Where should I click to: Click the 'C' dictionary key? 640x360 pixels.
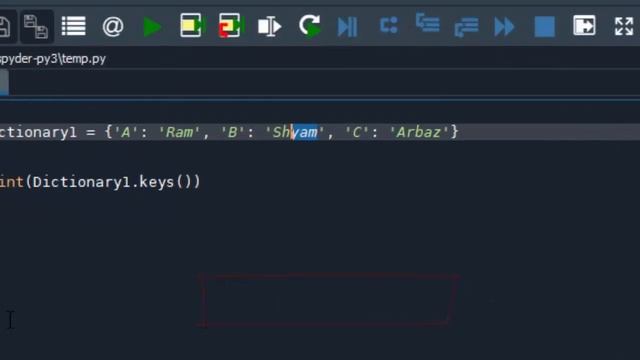(x=356, y=132)
